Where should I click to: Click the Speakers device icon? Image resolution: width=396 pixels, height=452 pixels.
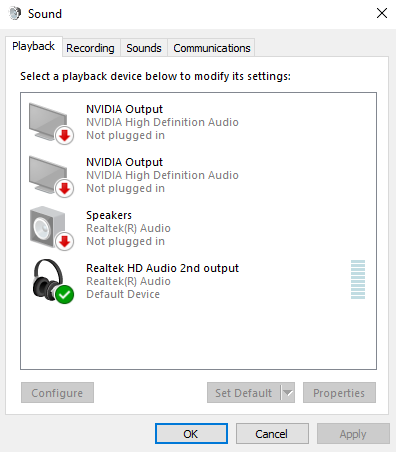pyautogui.click(x=51, y=229)
